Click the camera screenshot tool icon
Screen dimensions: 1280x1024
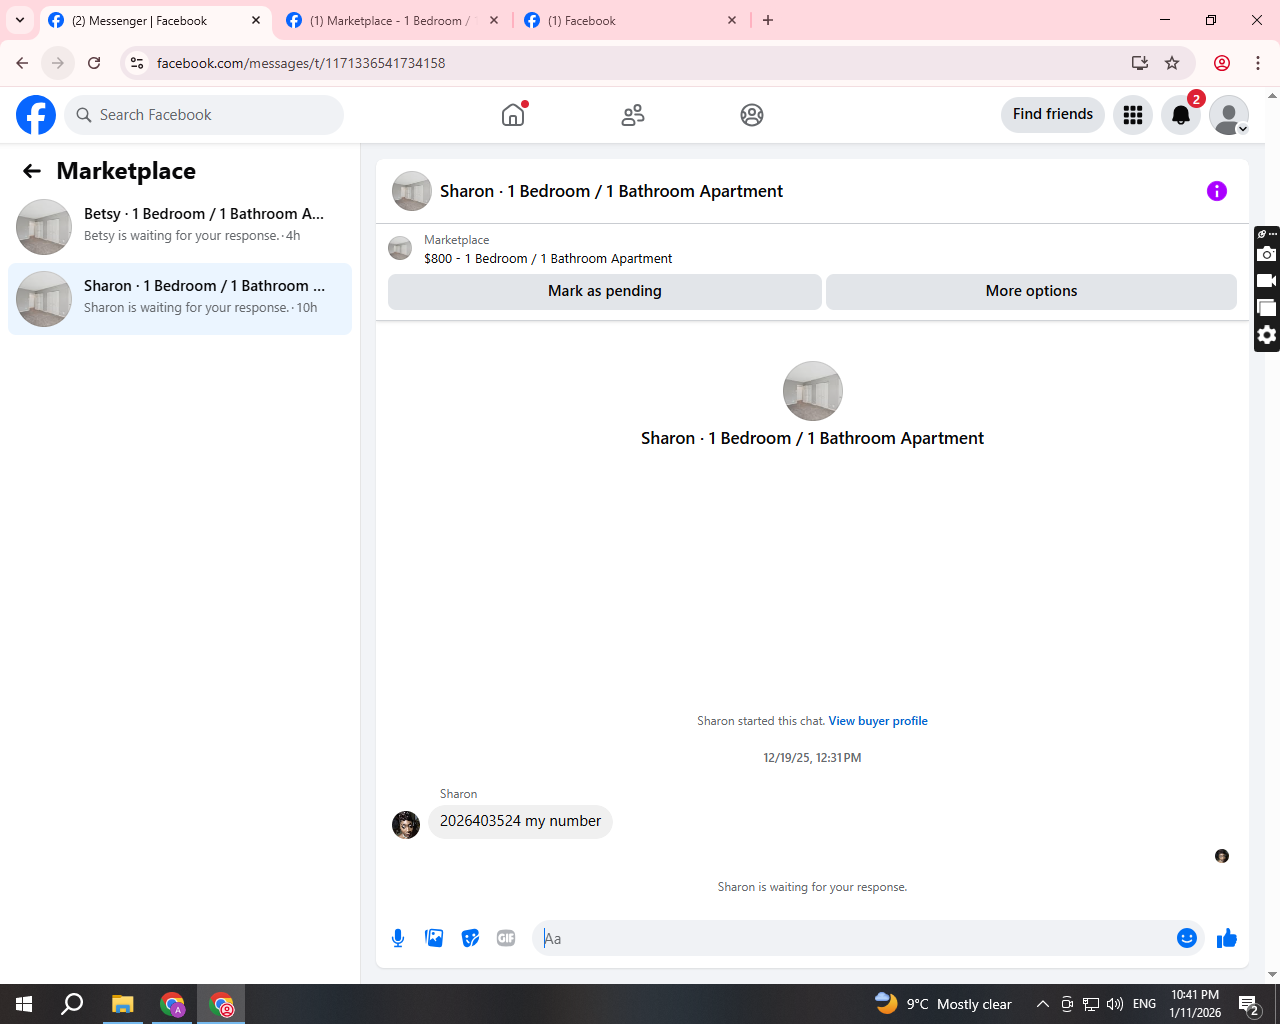tap(1267, 254)
